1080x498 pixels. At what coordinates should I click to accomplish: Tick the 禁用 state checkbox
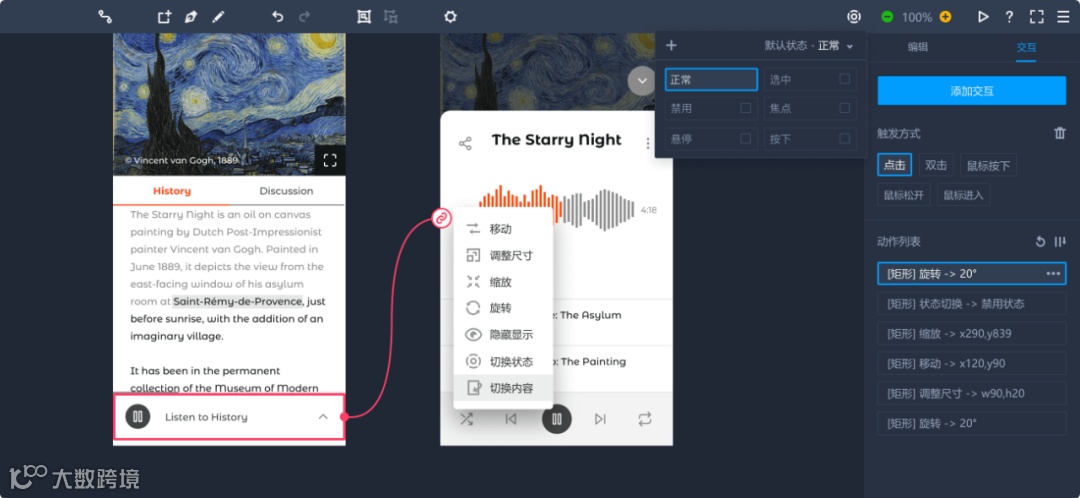click(745, 108)
